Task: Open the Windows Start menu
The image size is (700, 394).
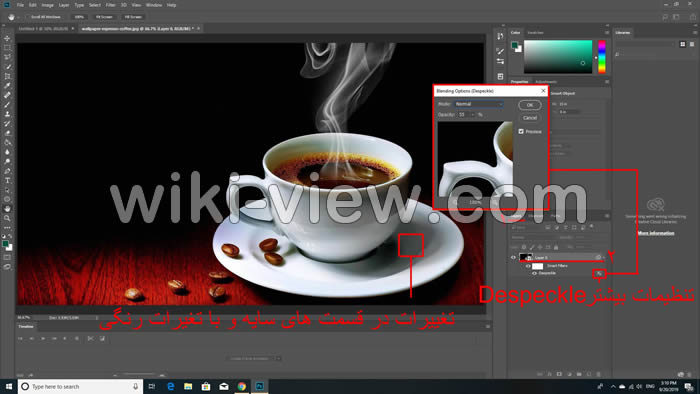Action: 9,386
